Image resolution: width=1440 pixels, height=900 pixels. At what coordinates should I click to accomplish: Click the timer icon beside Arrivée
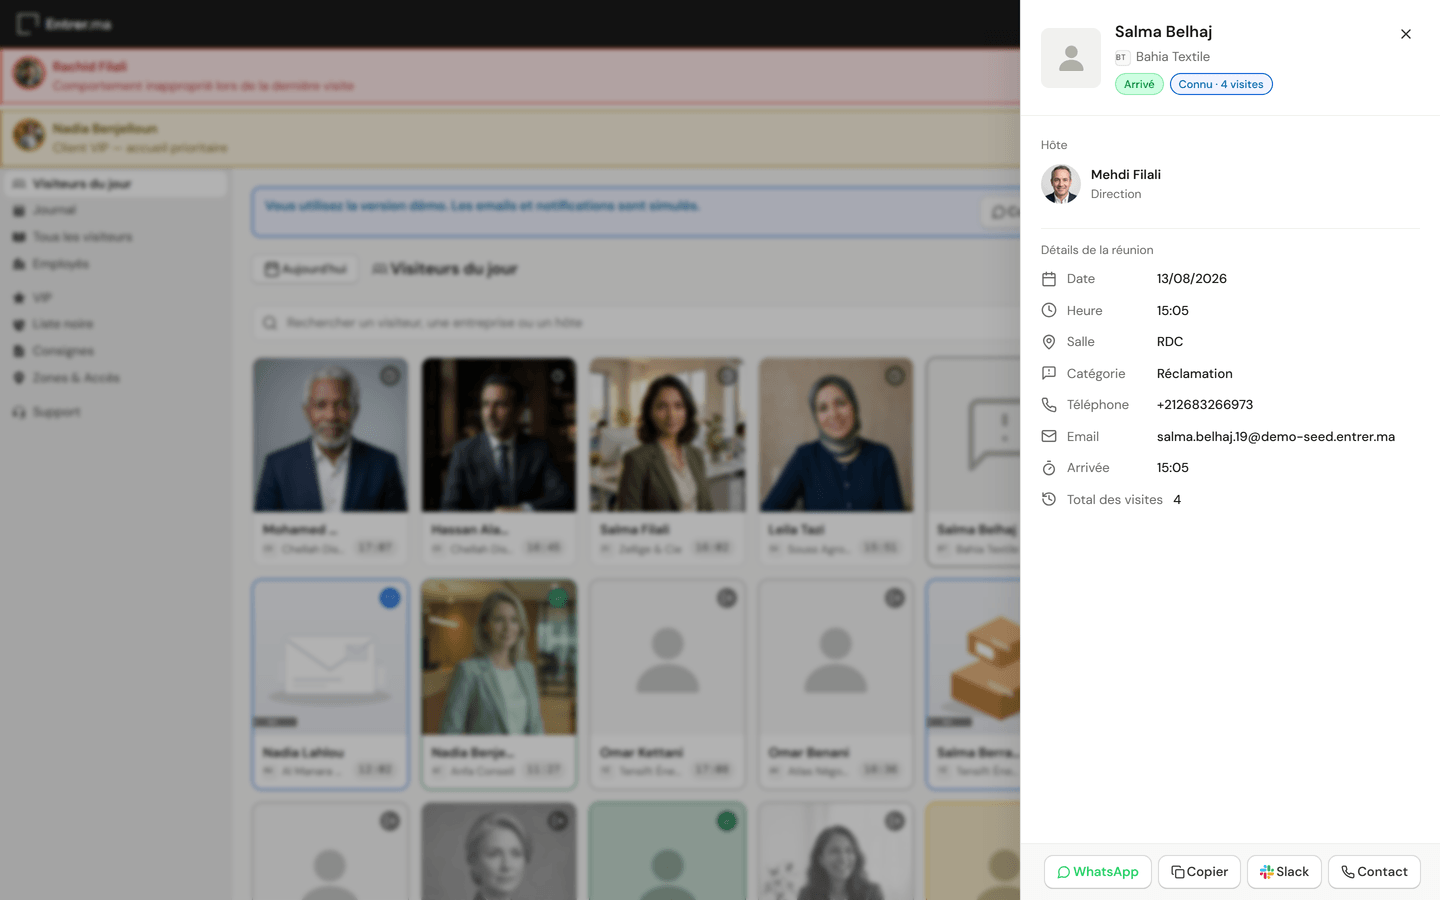coord(1049,468)
